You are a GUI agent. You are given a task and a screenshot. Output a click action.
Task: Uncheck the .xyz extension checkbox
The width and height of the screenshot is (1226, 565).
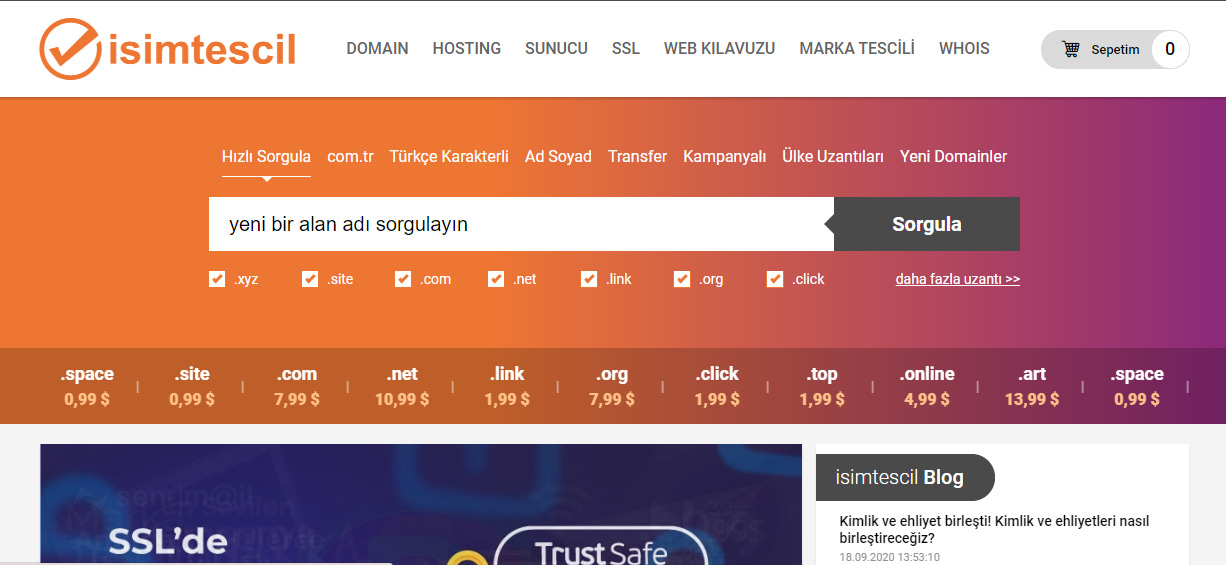pos(217,279)
